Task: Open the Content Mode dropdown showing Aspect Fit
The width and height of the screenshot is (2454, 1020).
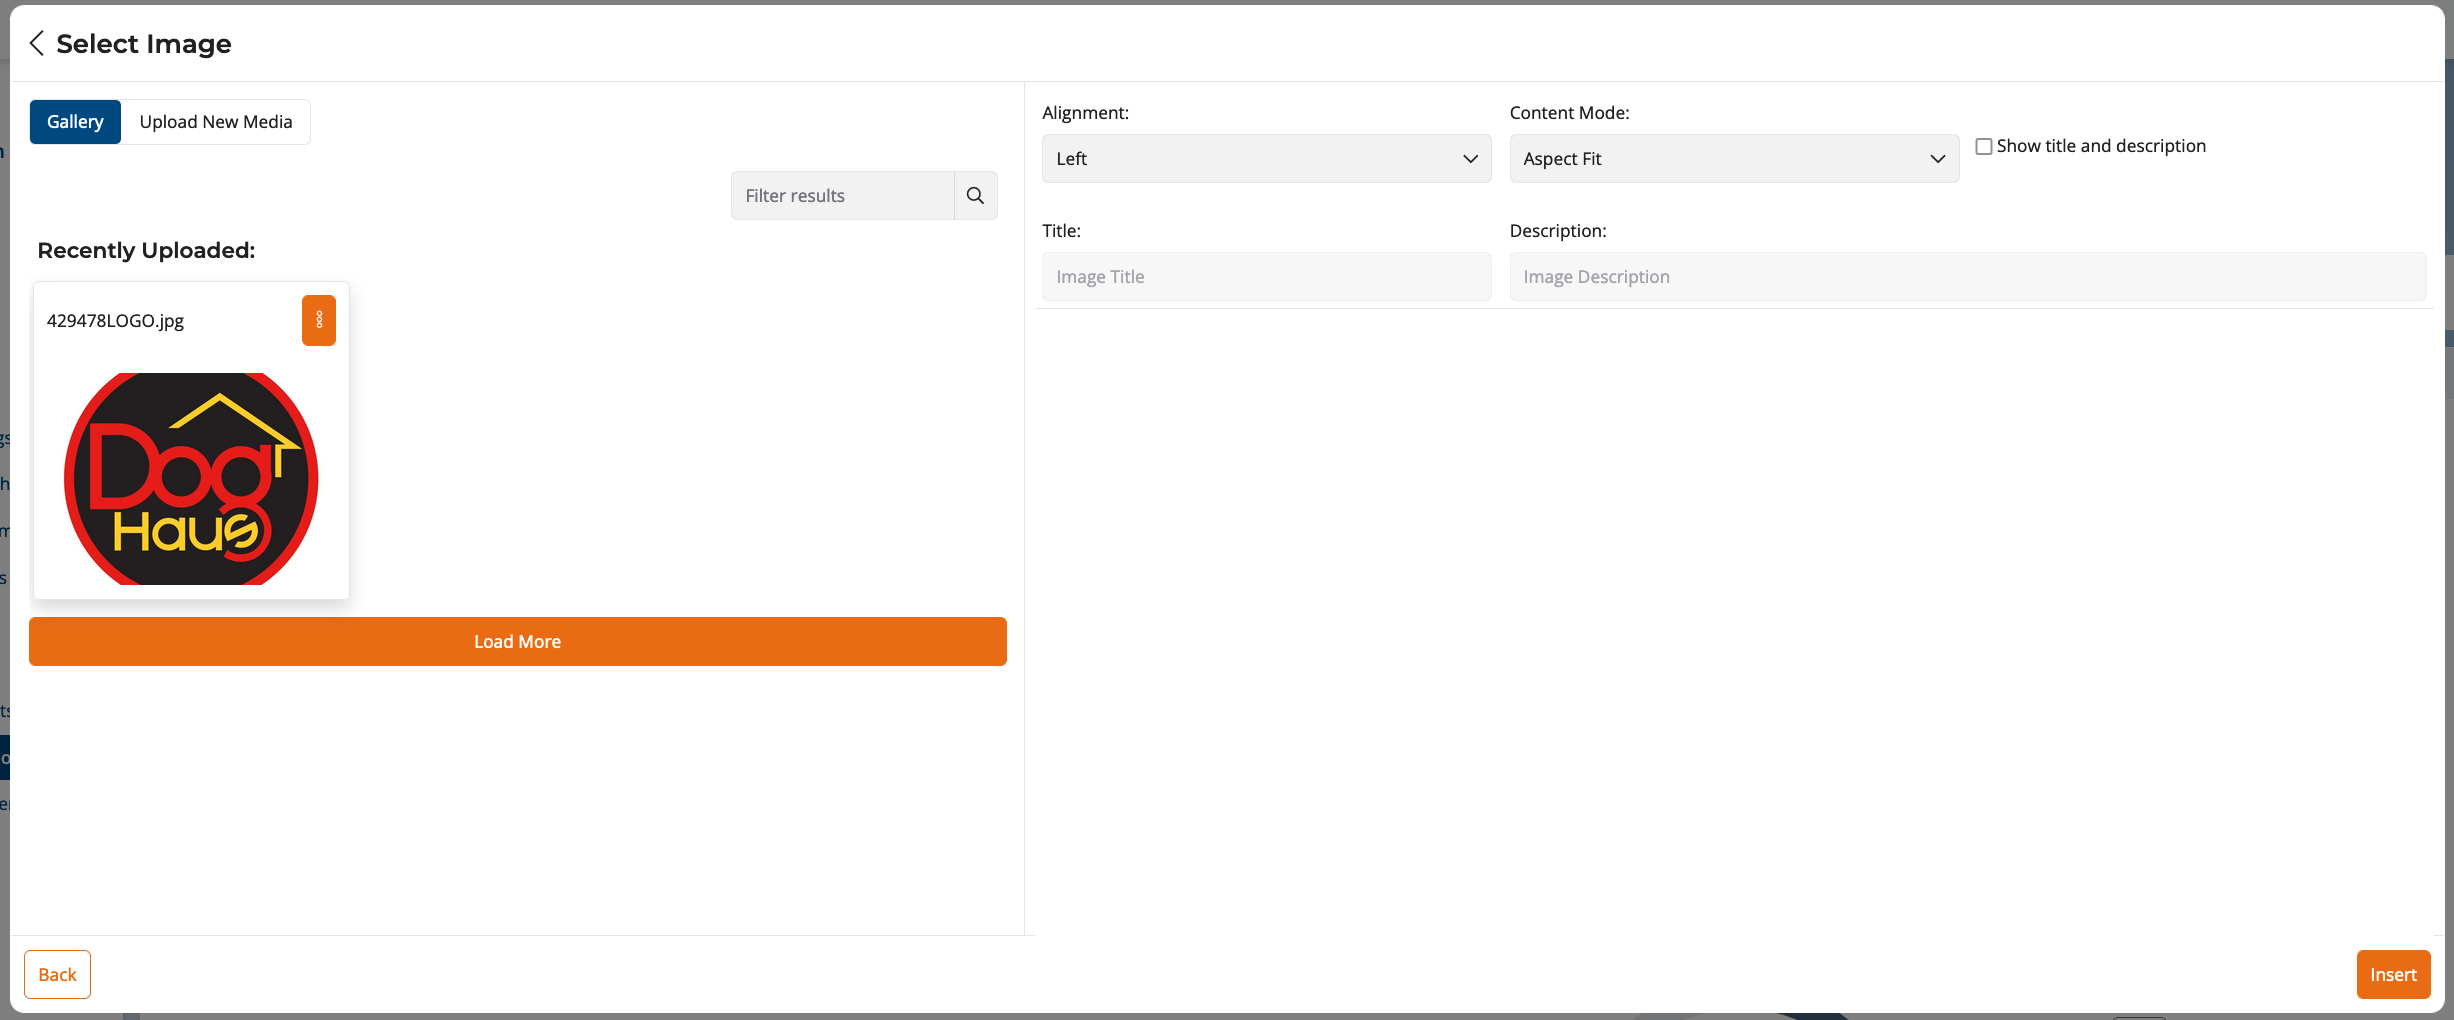Action: (x=1732, y=158)
